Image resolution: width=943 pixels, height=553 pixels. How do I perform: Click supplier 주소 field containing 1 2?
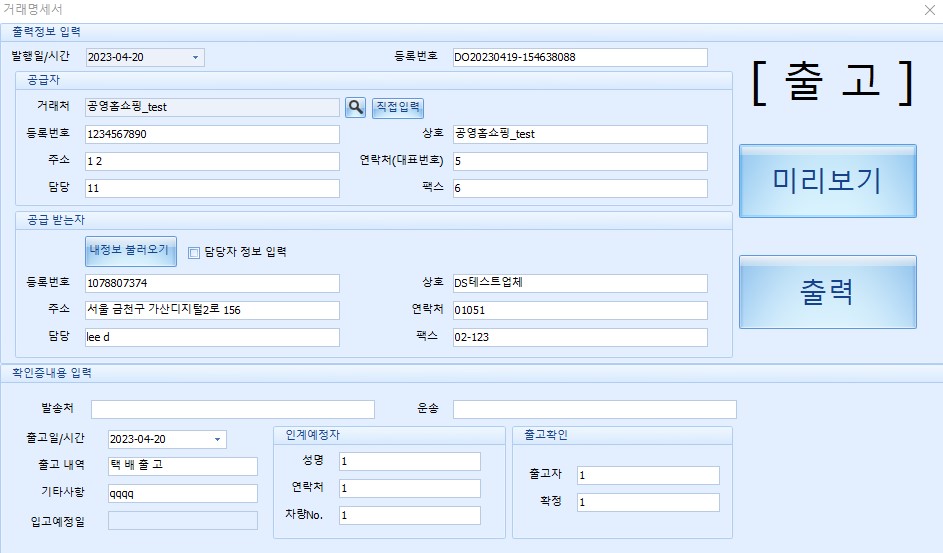[x=212, y=162]
